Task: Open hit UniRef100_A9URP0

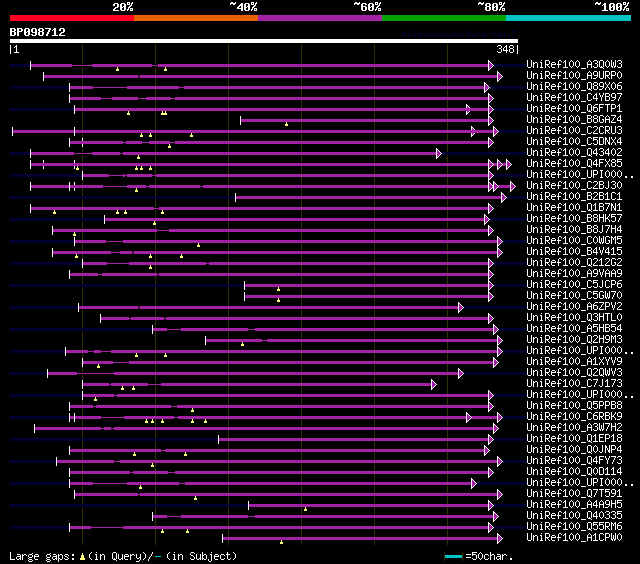Action: click(x=574, y=75)
